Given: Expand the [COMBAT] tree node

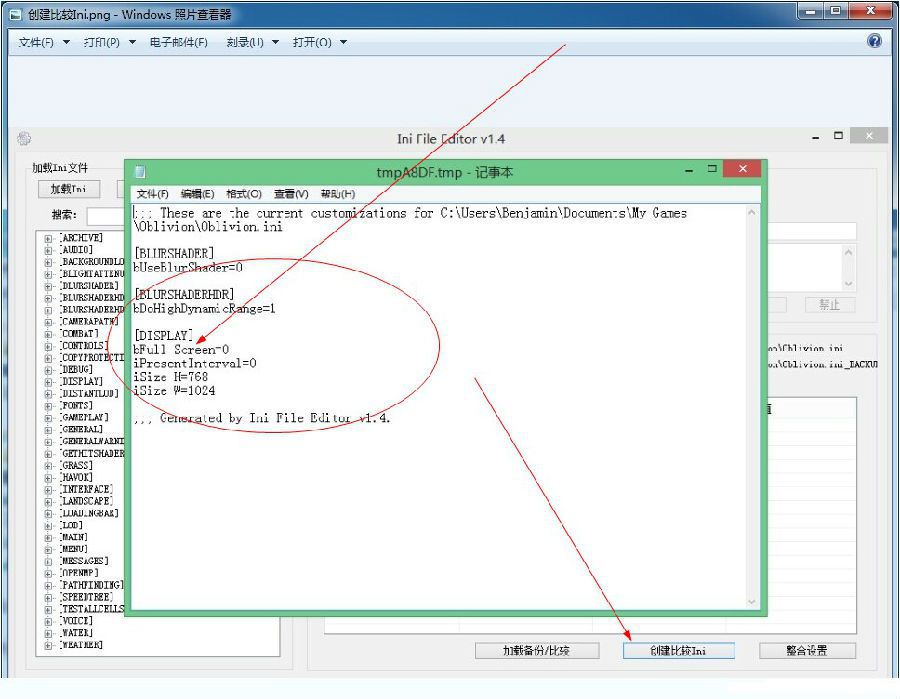Looking at the screenshot, I should [x=48, y=334].
